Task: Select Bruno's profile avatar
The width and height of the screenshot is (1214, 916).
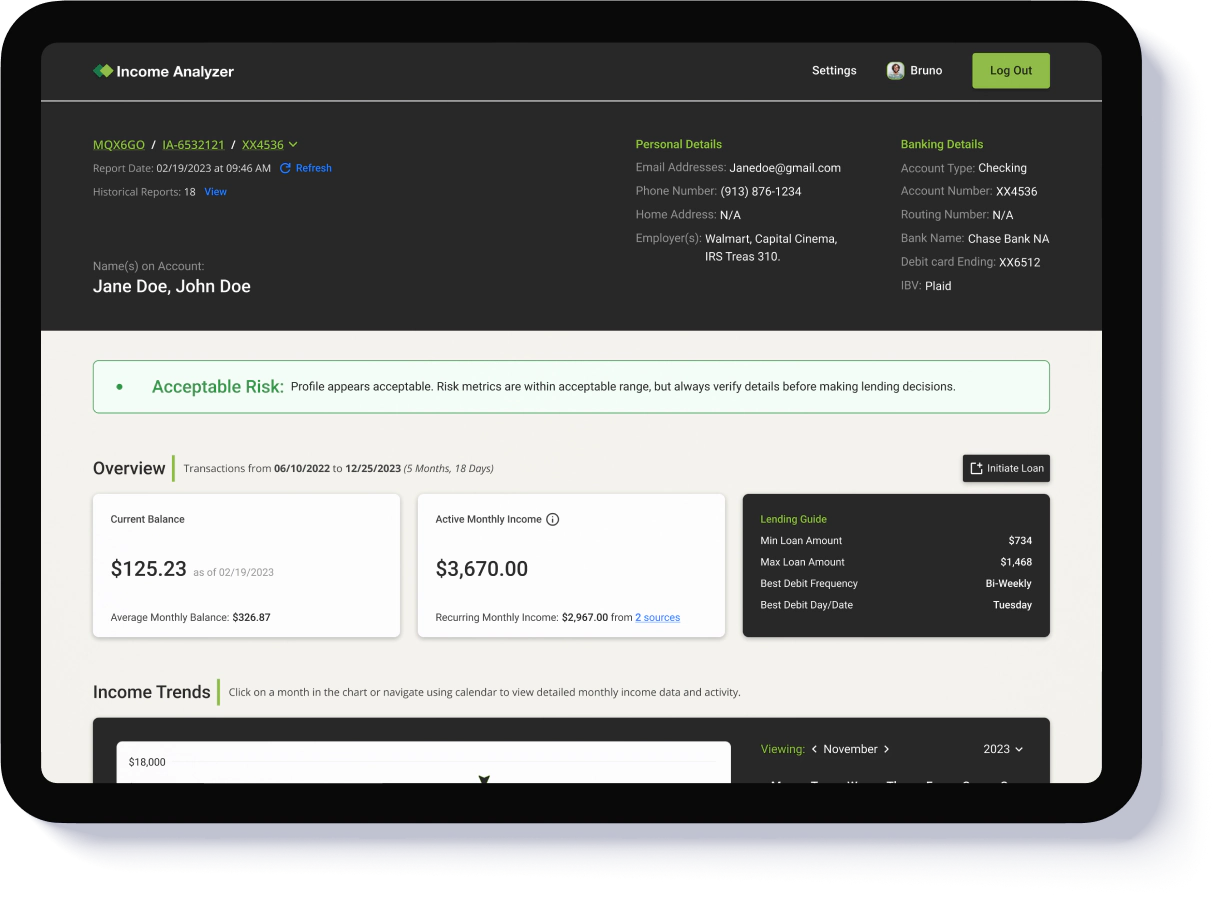Action: tap(897, 70)
